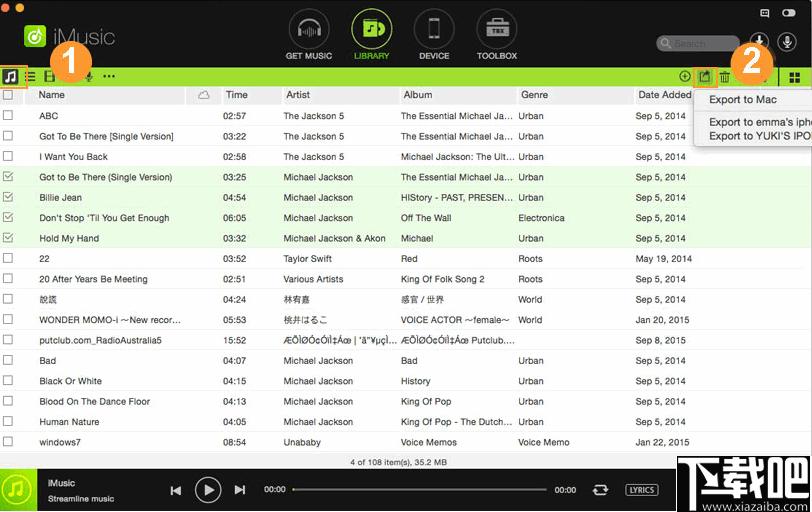Click the iMusic logo icon

tap(35, 36)
